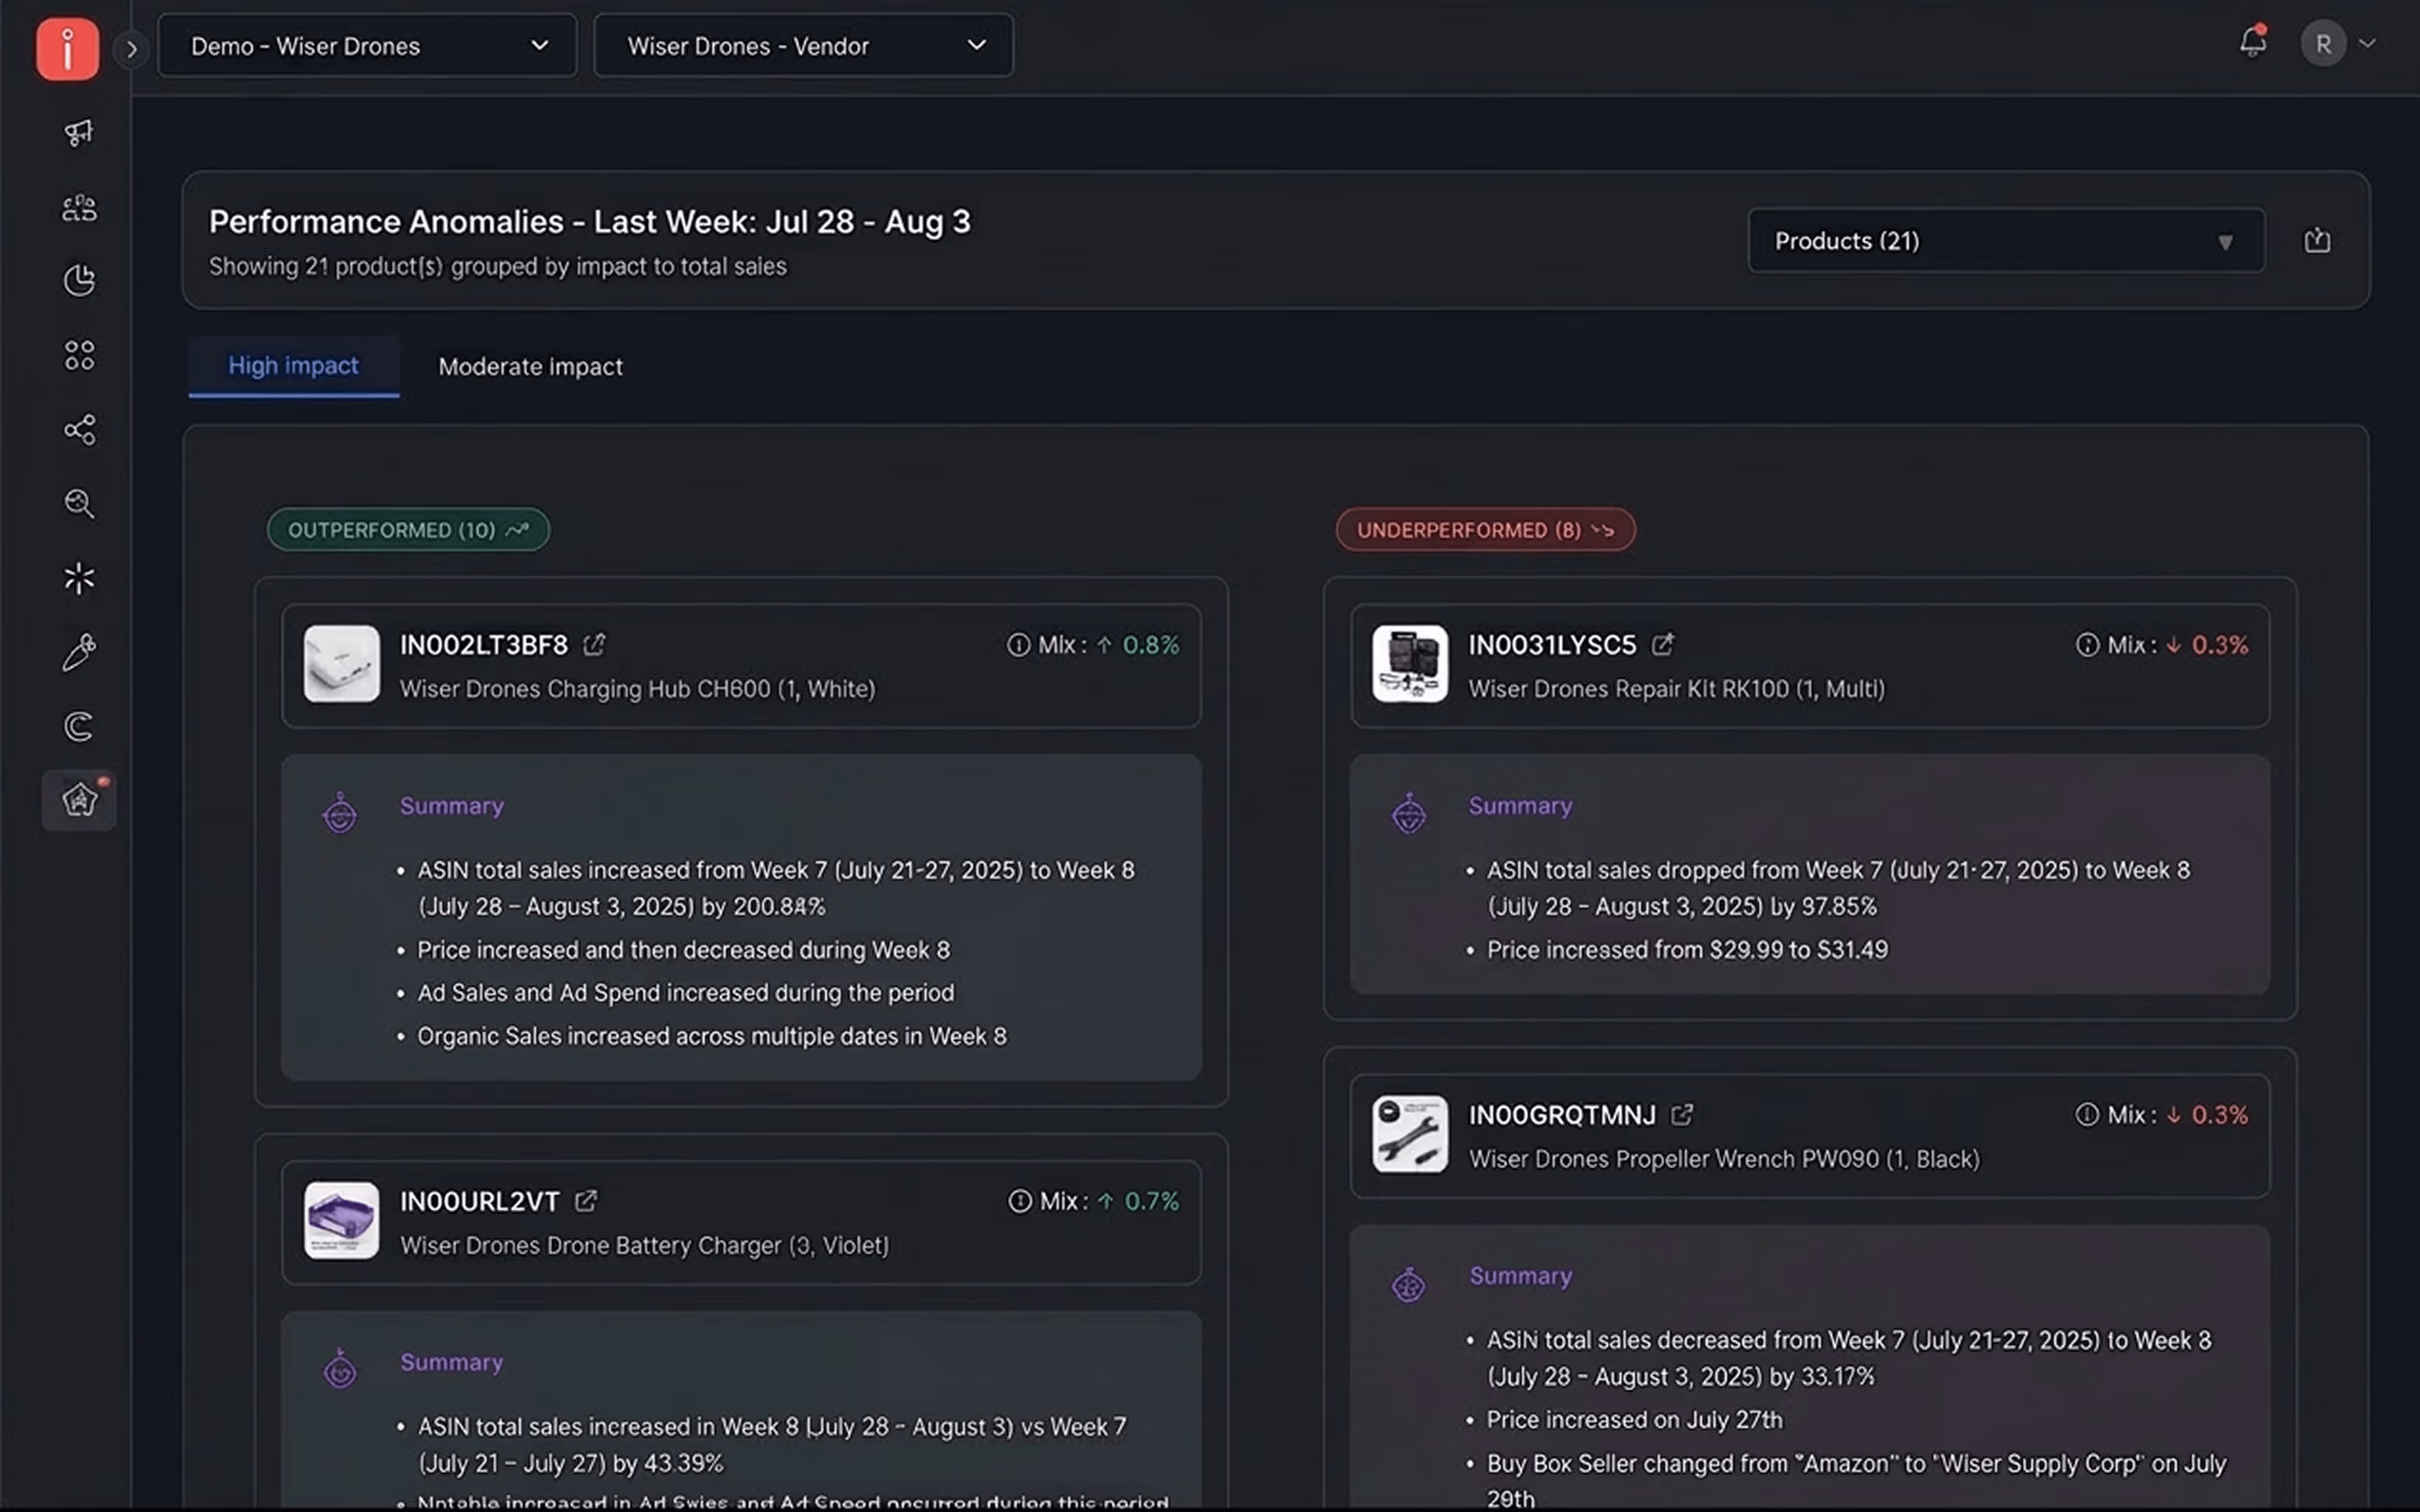The height and width of the screenshot is (1512, 2420).
Task: Open the Products (21) filter dropdown
Action: [2006, 240]
